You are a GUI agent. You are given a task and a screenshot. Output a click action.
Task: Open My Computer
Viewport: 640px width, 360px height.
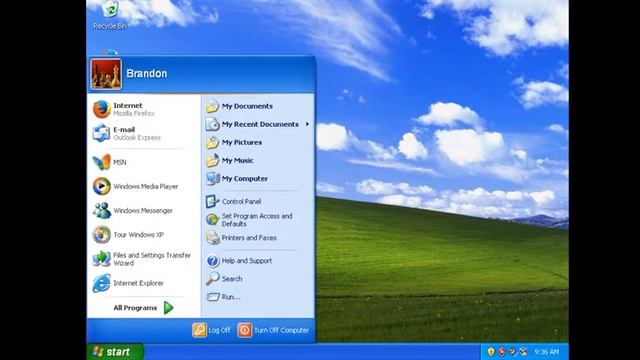[x=258, y=179]
